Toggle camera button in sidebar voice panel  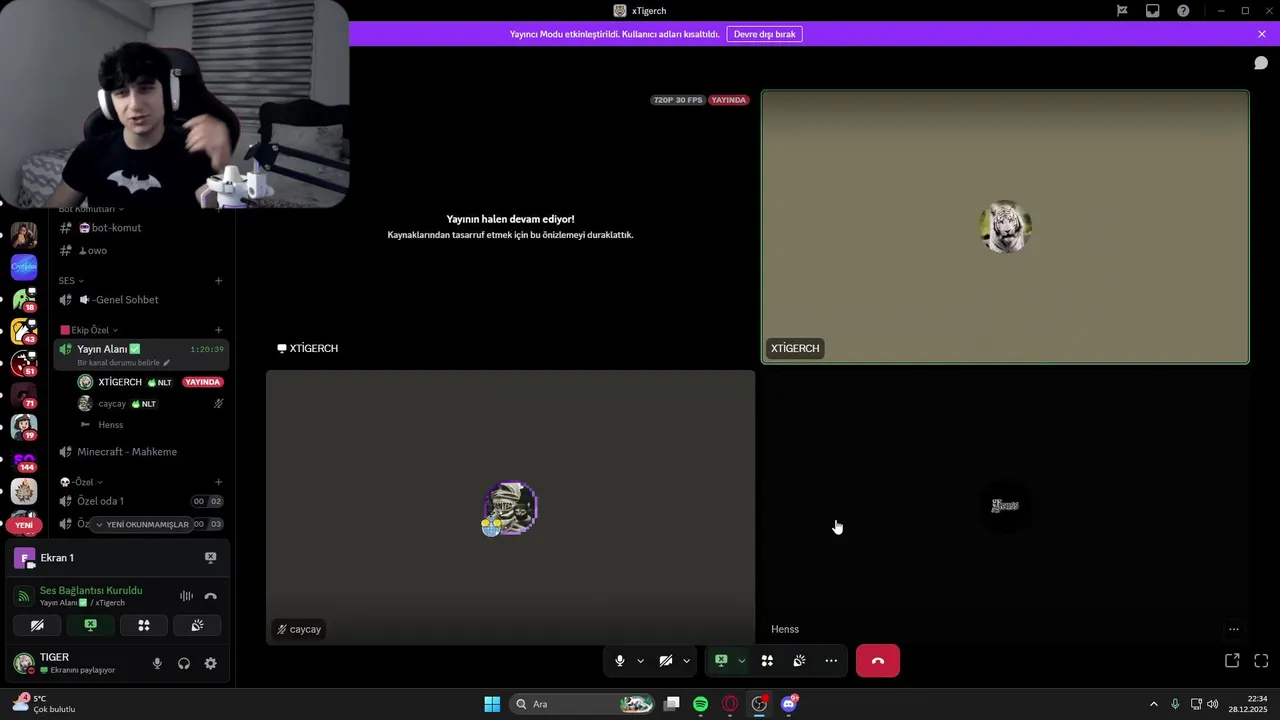point(37,626)
